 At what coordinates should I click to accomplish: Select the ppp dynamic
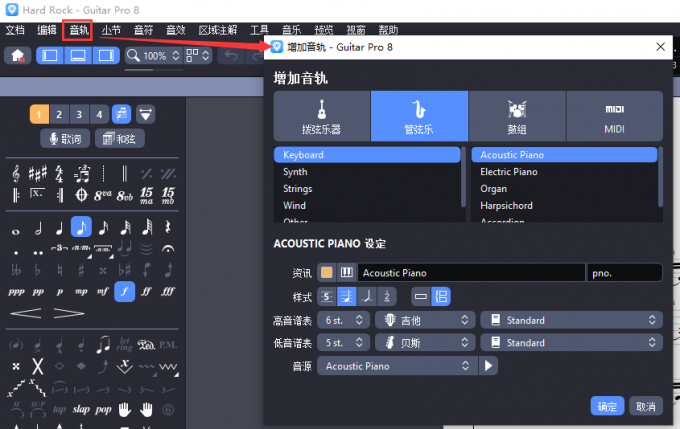click(x=16, y=292)
